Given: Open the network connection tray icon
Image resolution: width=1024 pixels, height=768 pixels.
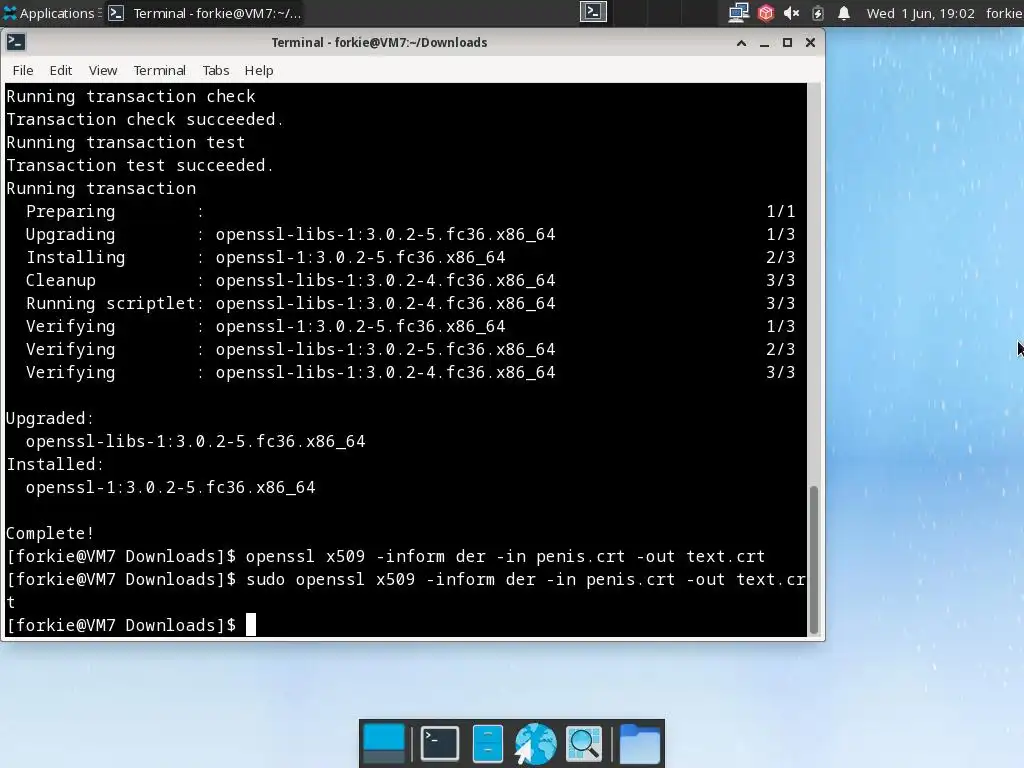Looking at the screenshot, I should click(739, 13).
